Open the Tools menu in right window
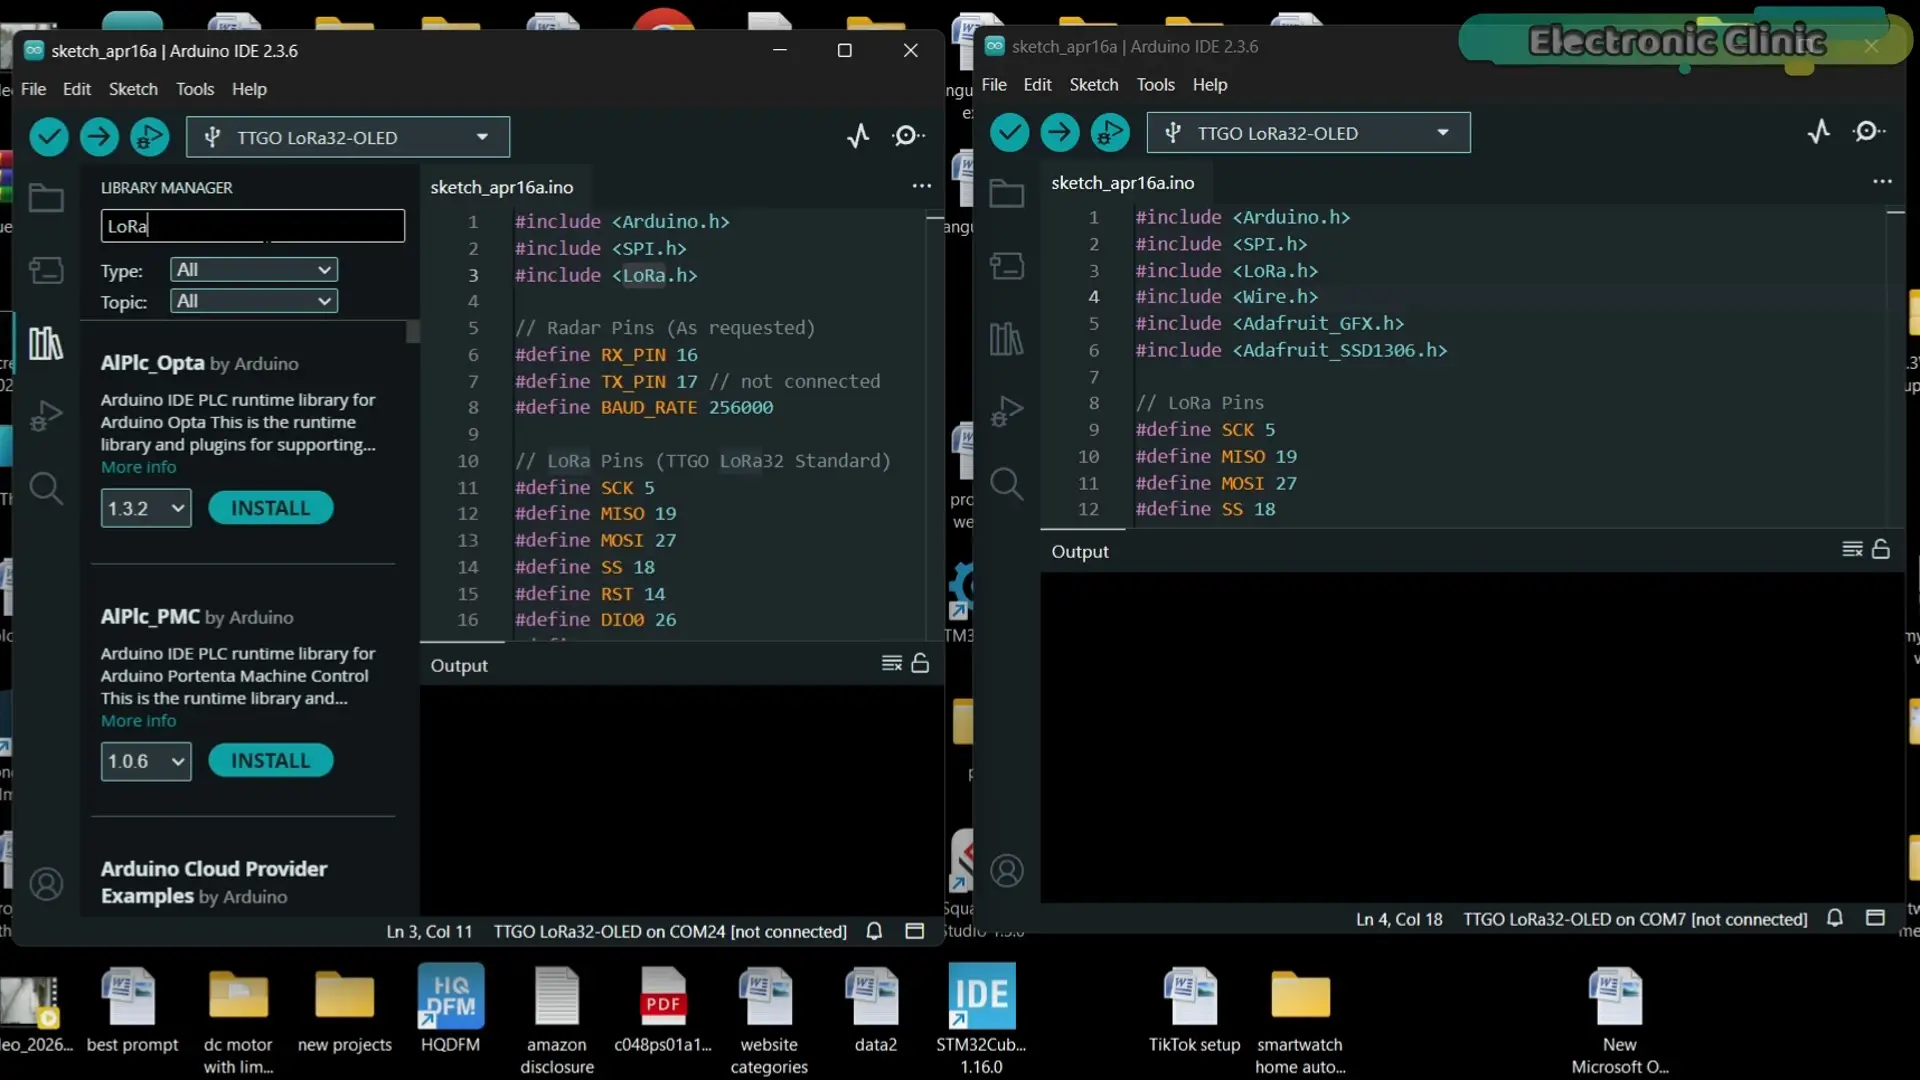 click(1155, 85)
